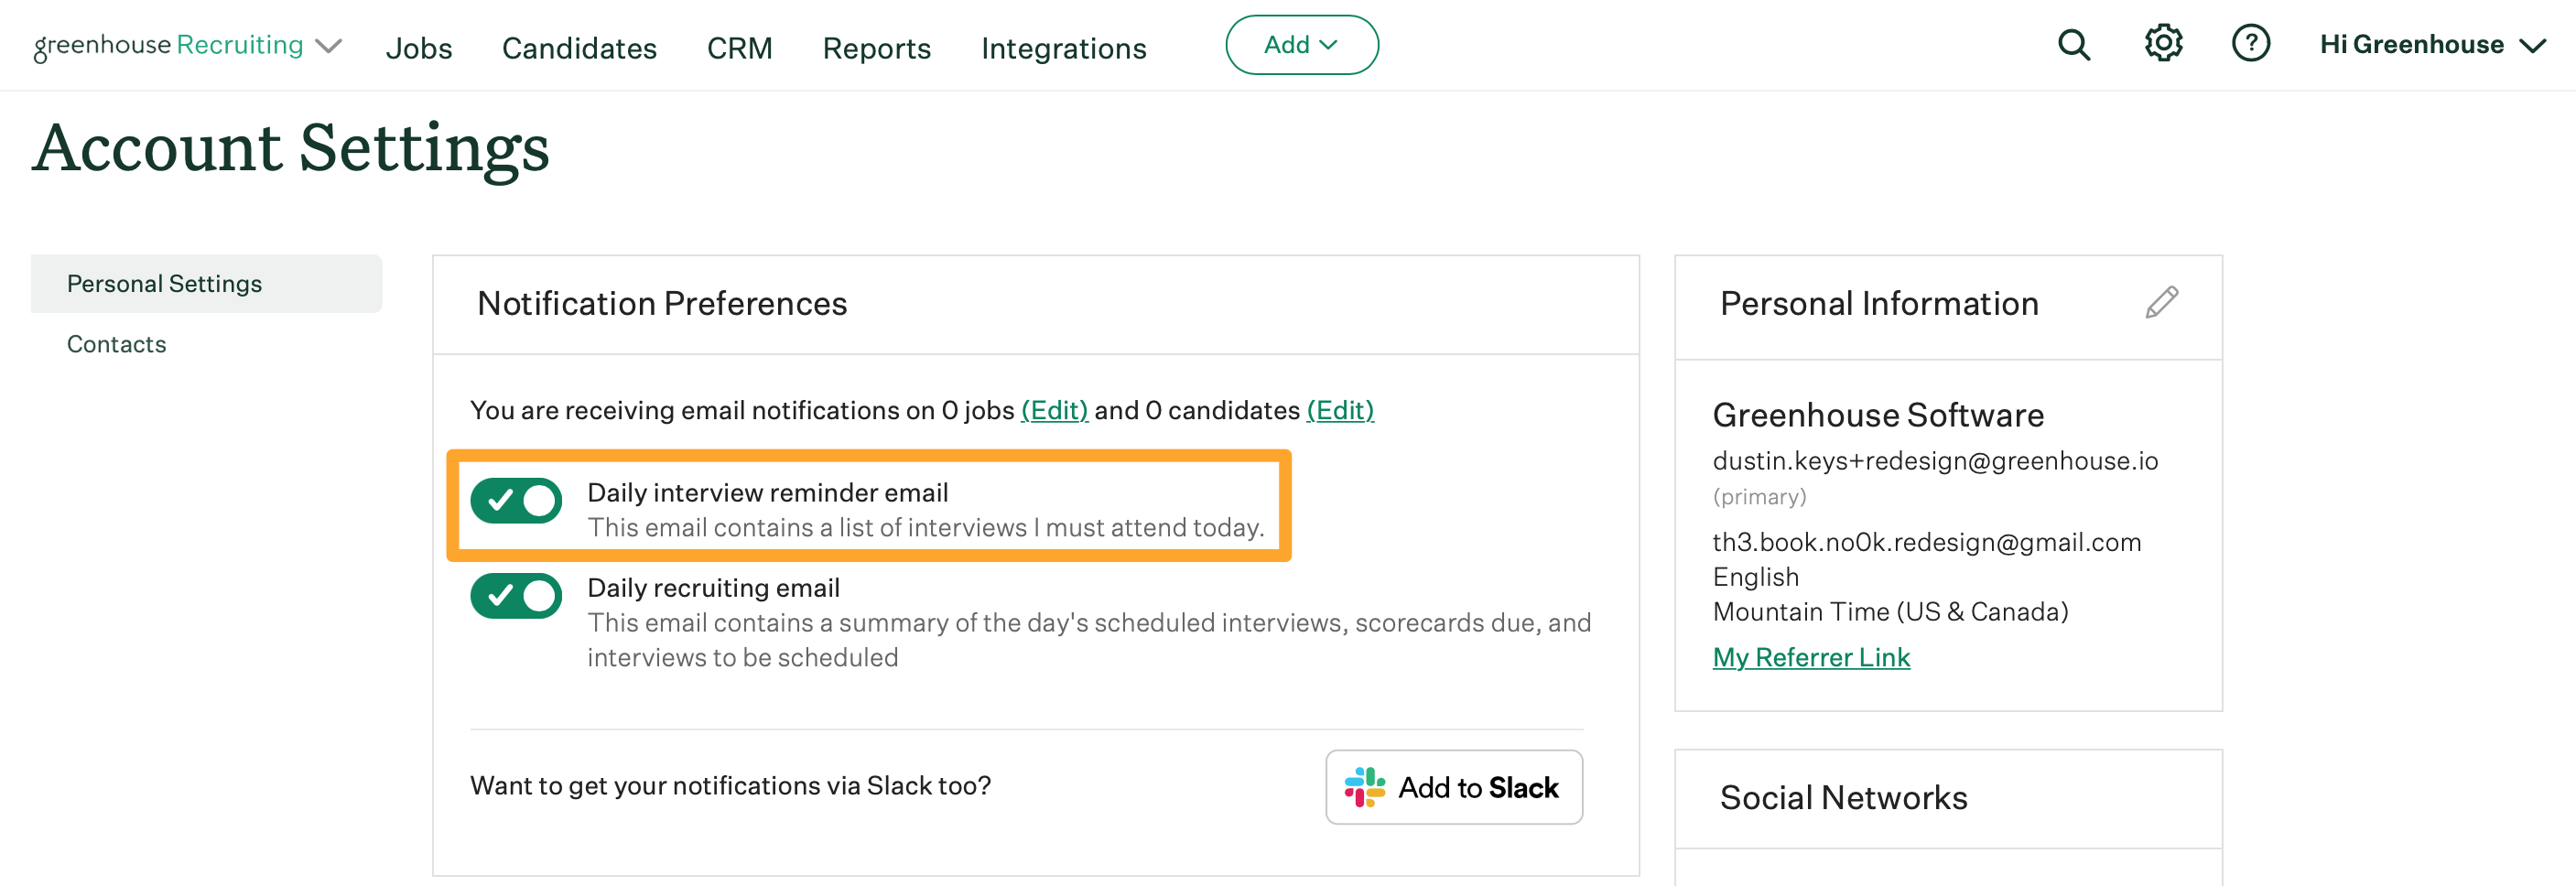Click the Greenhouse Software name
2576x886 pixels.
(x=1878, y=415)
